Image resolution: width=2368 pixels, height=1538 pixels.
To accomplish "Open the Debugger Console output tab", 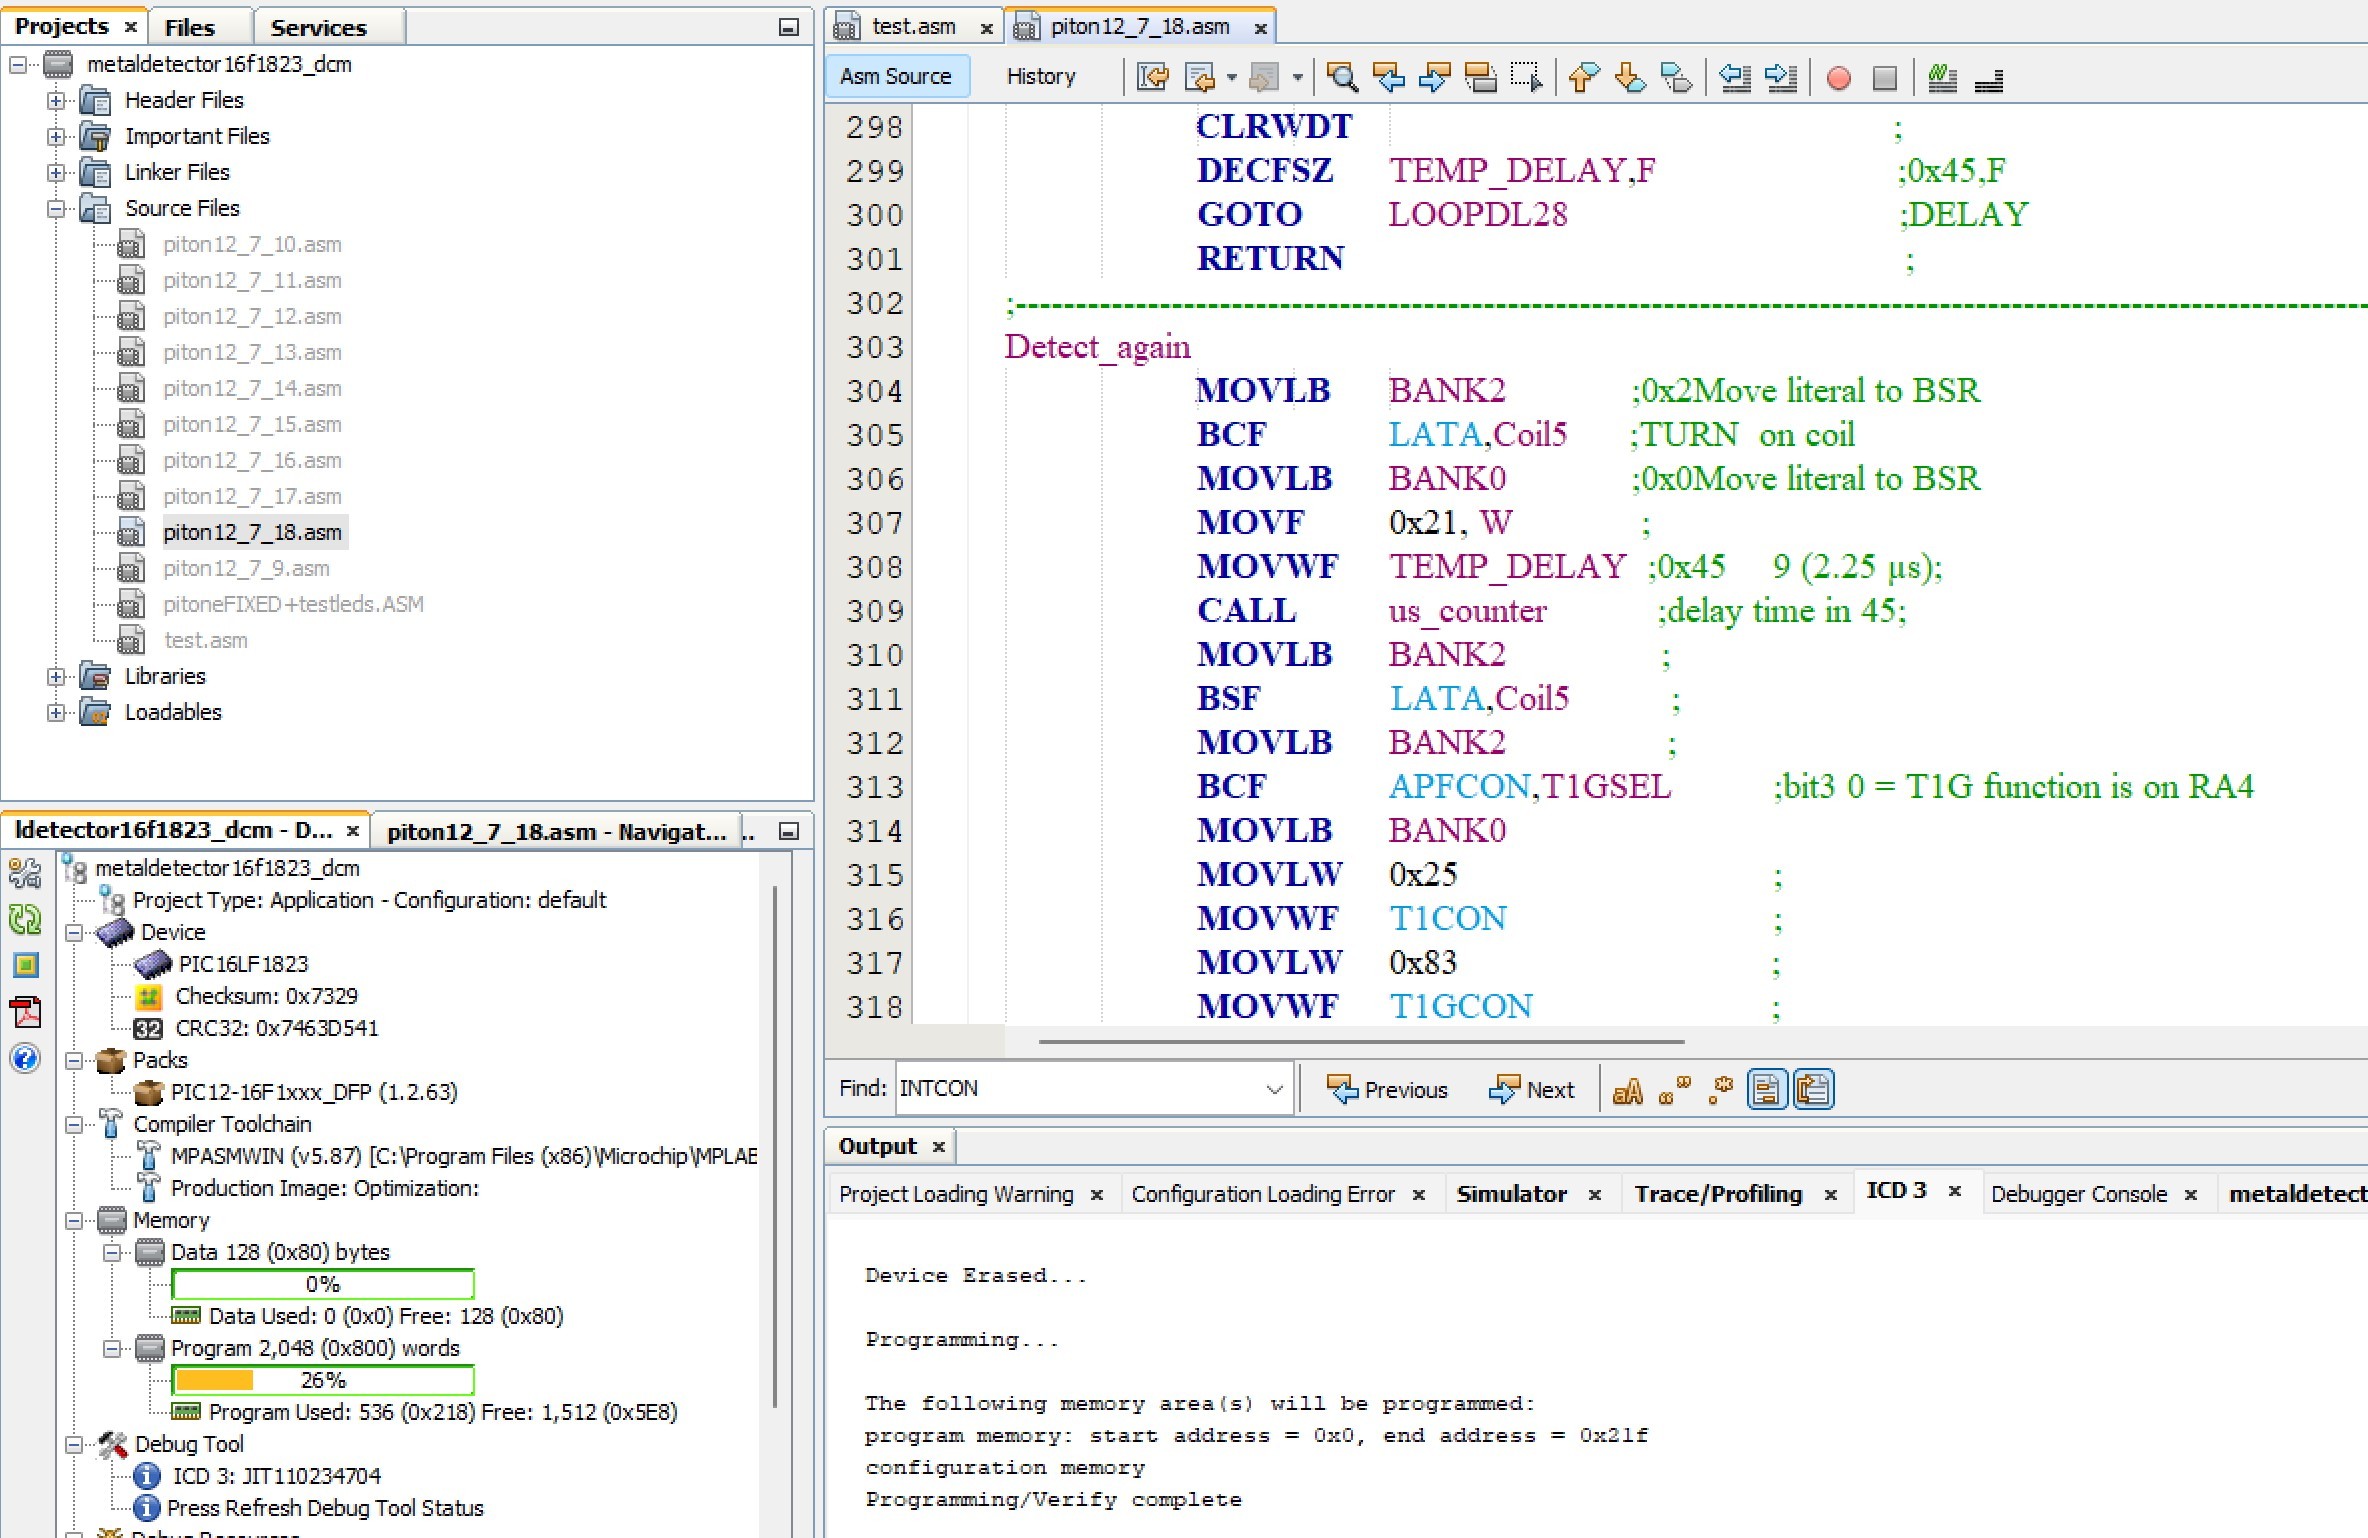I will point(2078,1194).
